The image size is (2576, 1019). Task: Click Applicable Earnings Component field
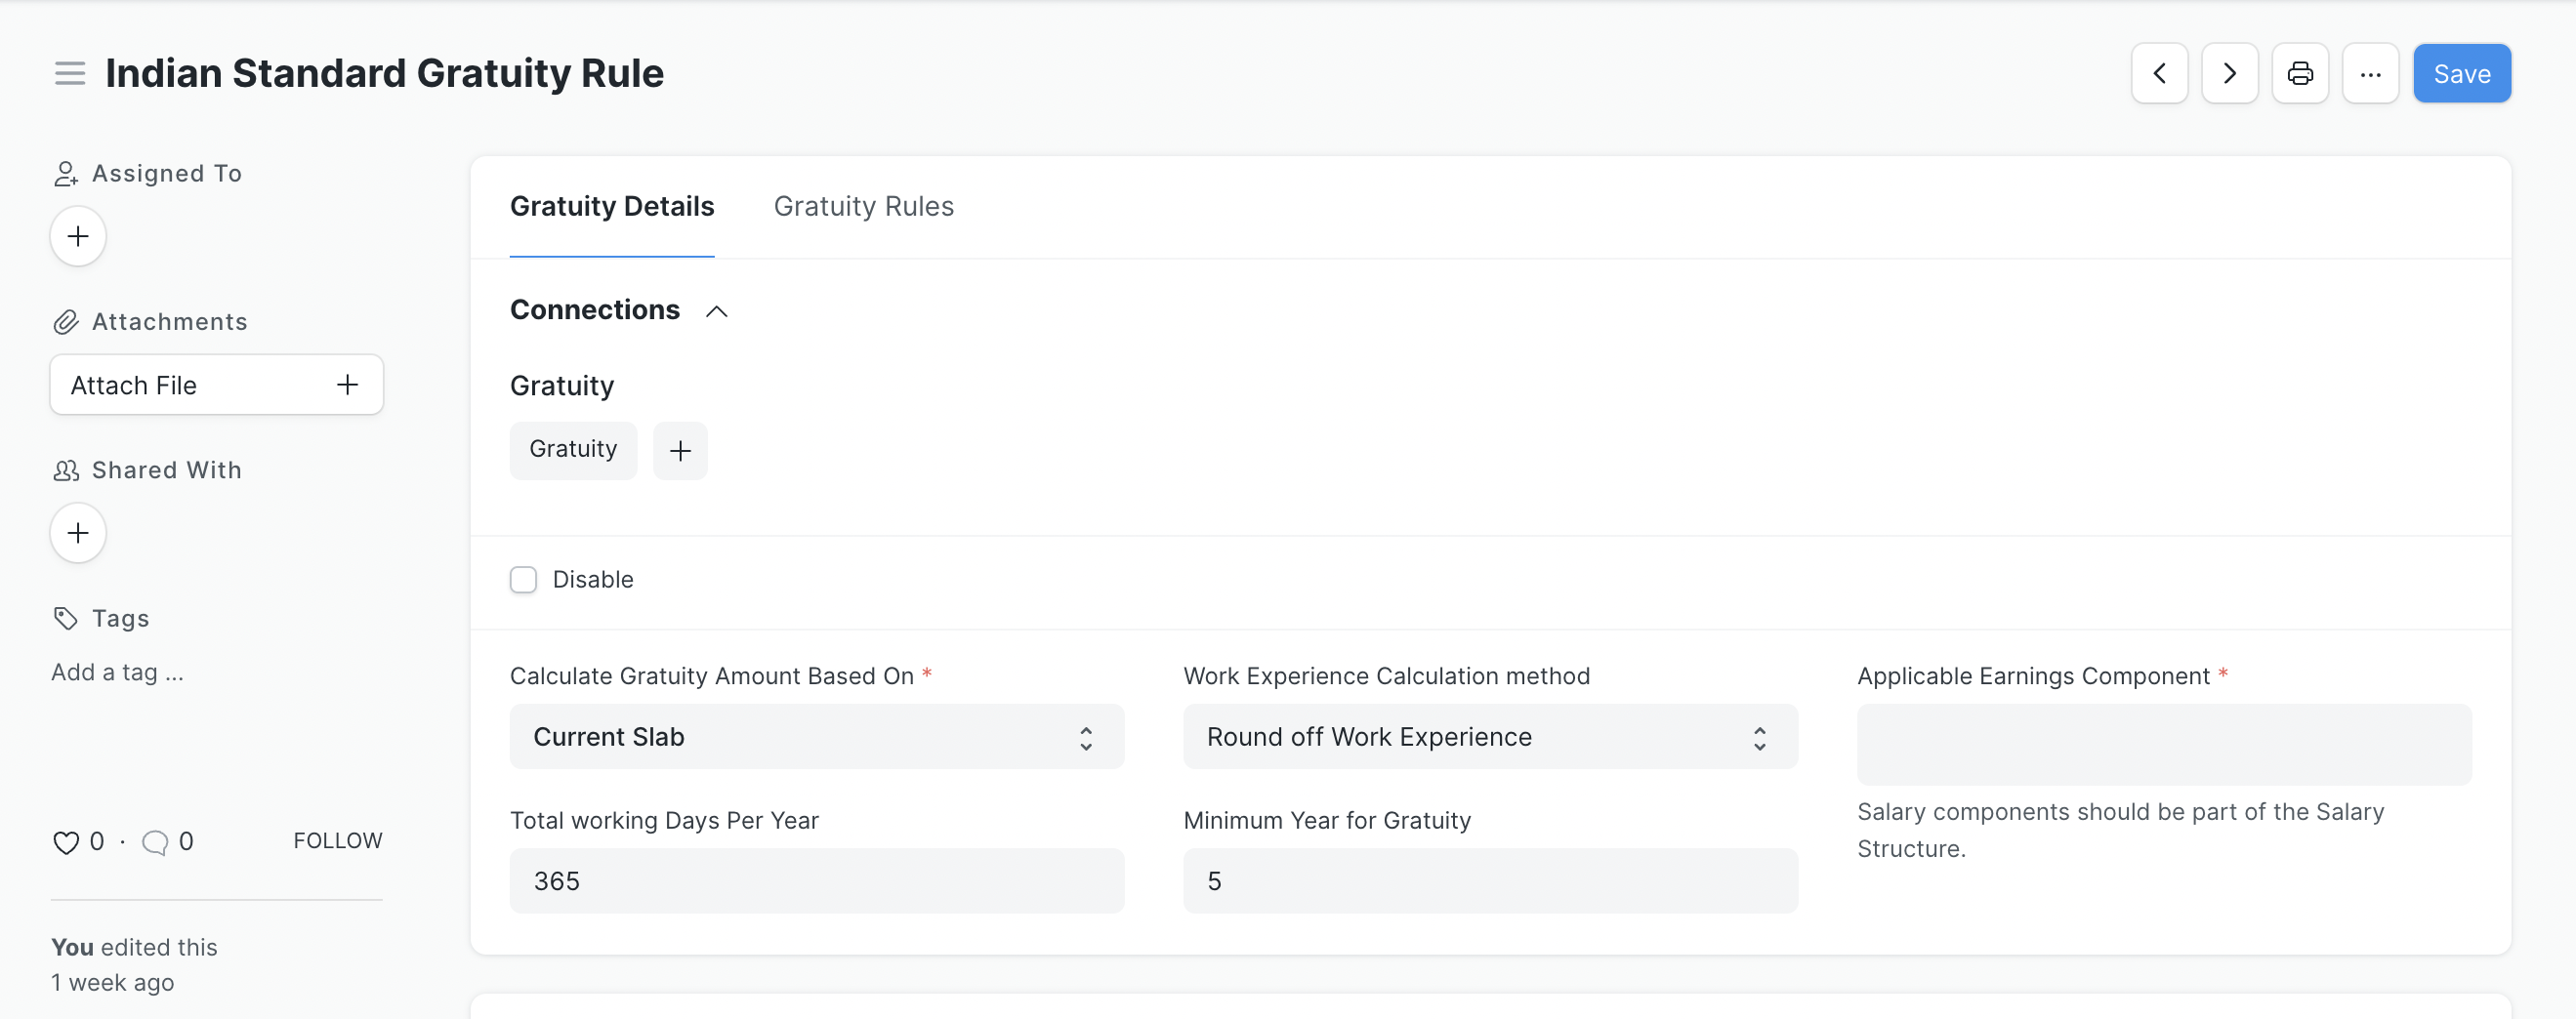click(2164, 744)
